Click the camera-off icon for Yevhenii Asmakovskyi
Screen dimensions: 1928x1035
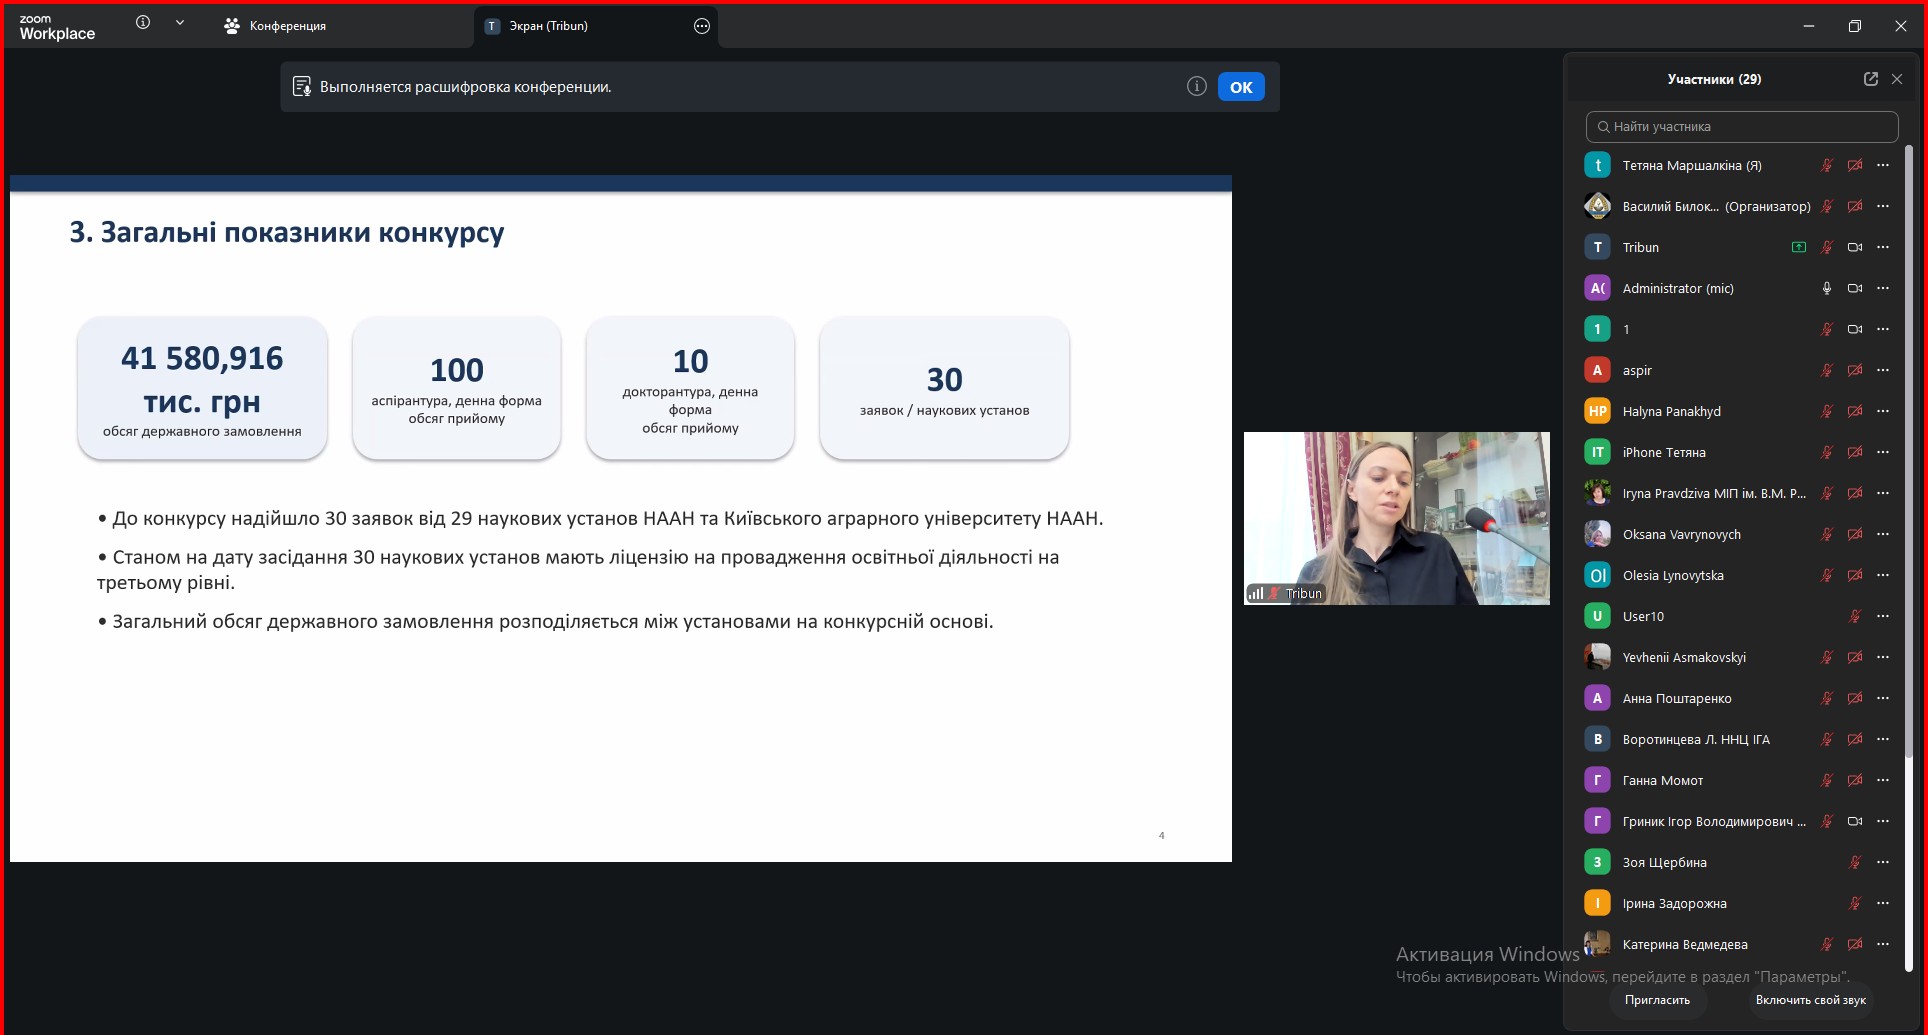pos(1855,657)
